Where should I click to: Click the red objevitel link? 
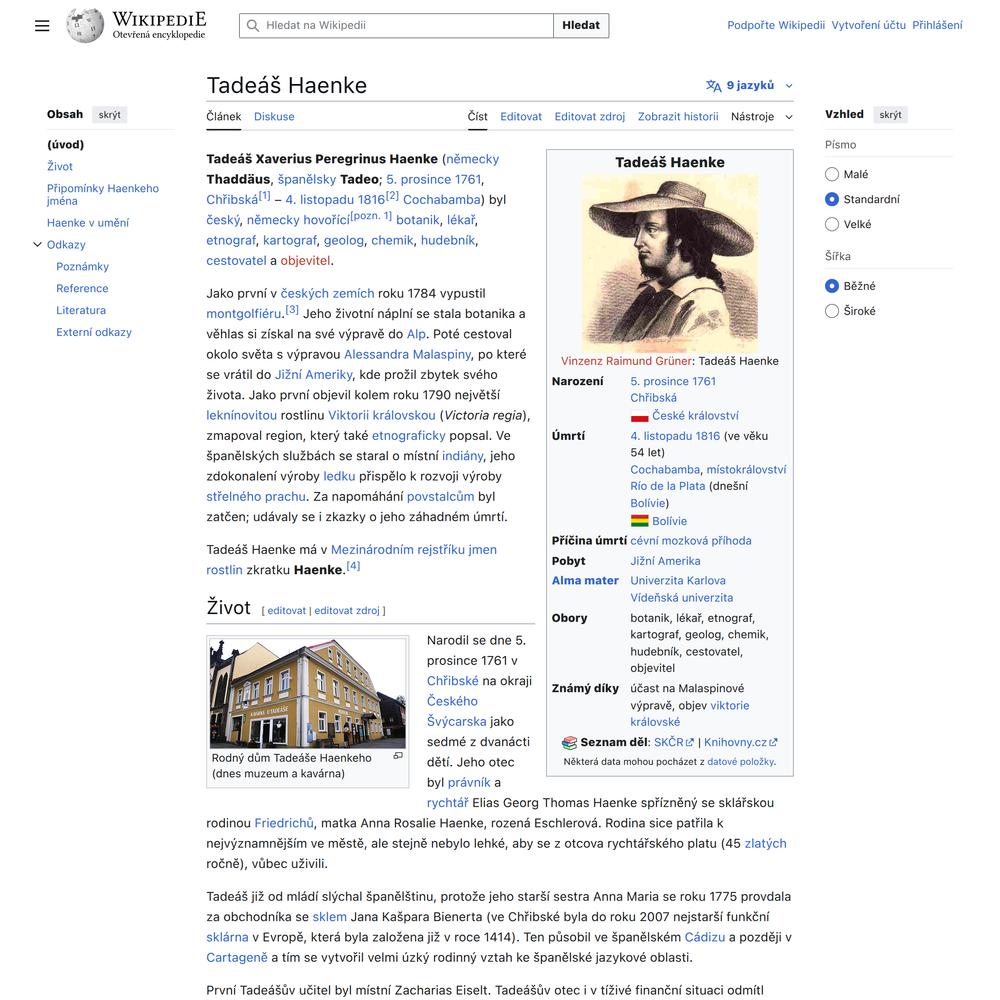point(305,261)
